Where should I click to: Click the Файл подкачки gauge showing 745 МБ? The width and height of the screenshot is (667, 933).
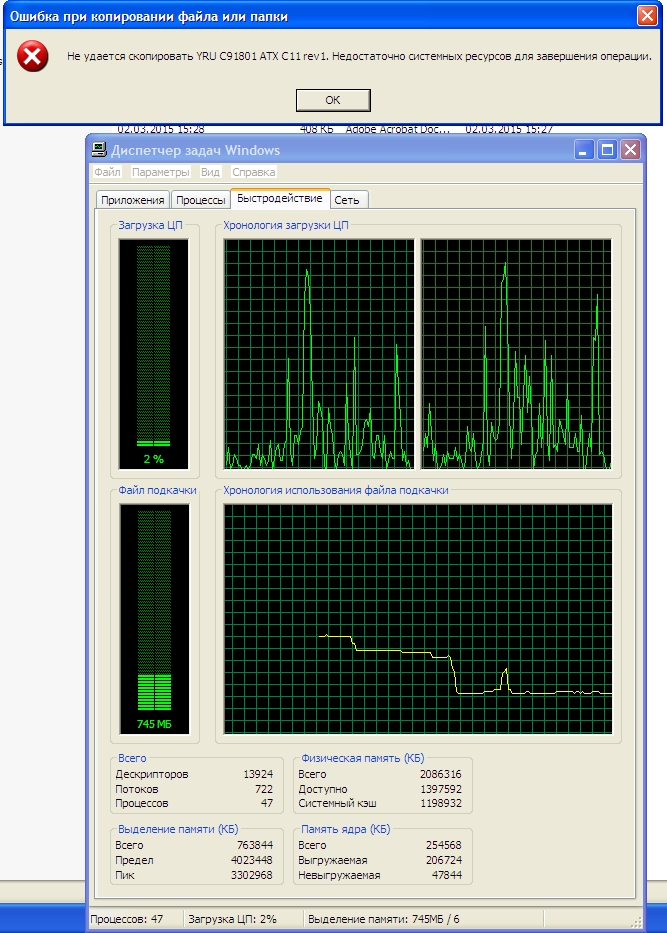point(154,619)
